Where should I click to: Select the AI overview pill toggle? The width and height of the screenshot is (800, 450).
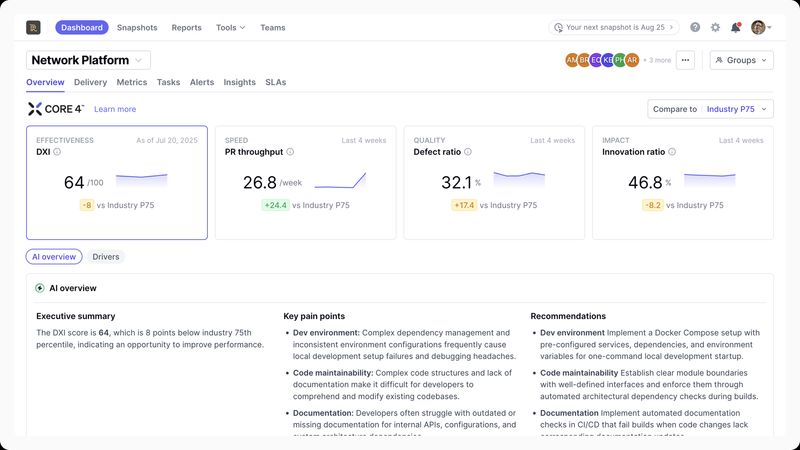pos(54,257)
